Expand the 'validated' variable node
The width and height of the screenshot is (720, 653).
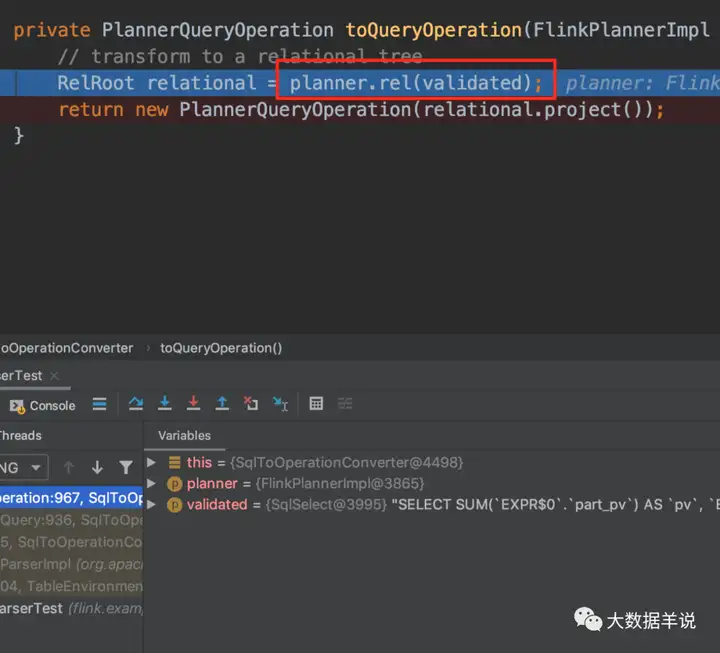click(151, 505)
